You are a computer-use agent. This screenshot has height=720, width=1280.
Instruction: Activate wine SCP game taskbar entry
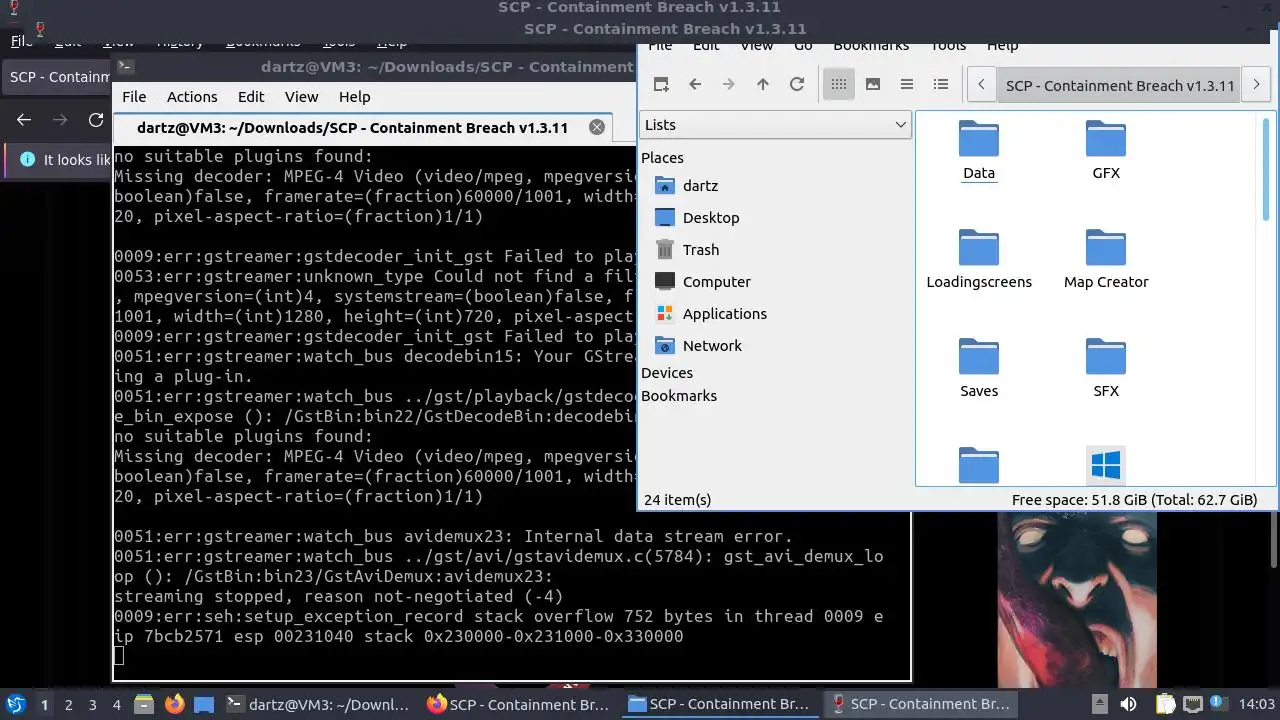point(920,704)
